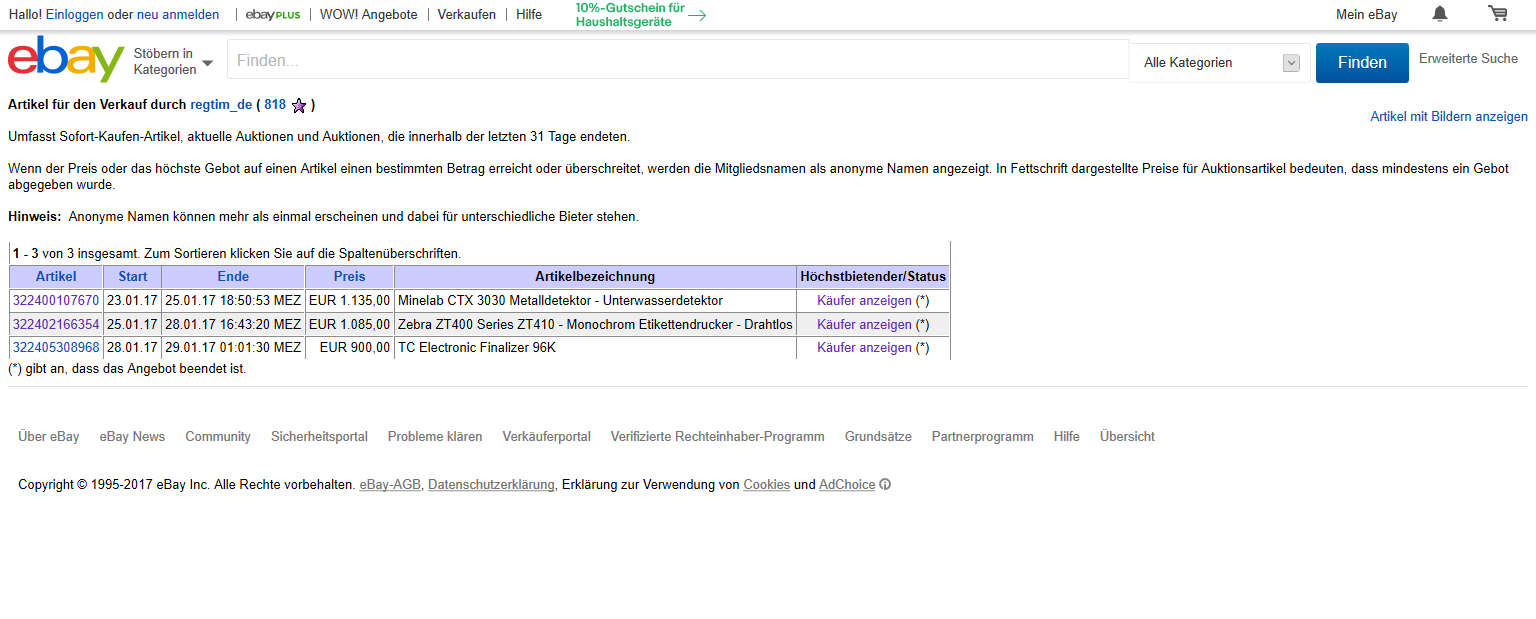Open item number 322402166354

tap(56, 325)
